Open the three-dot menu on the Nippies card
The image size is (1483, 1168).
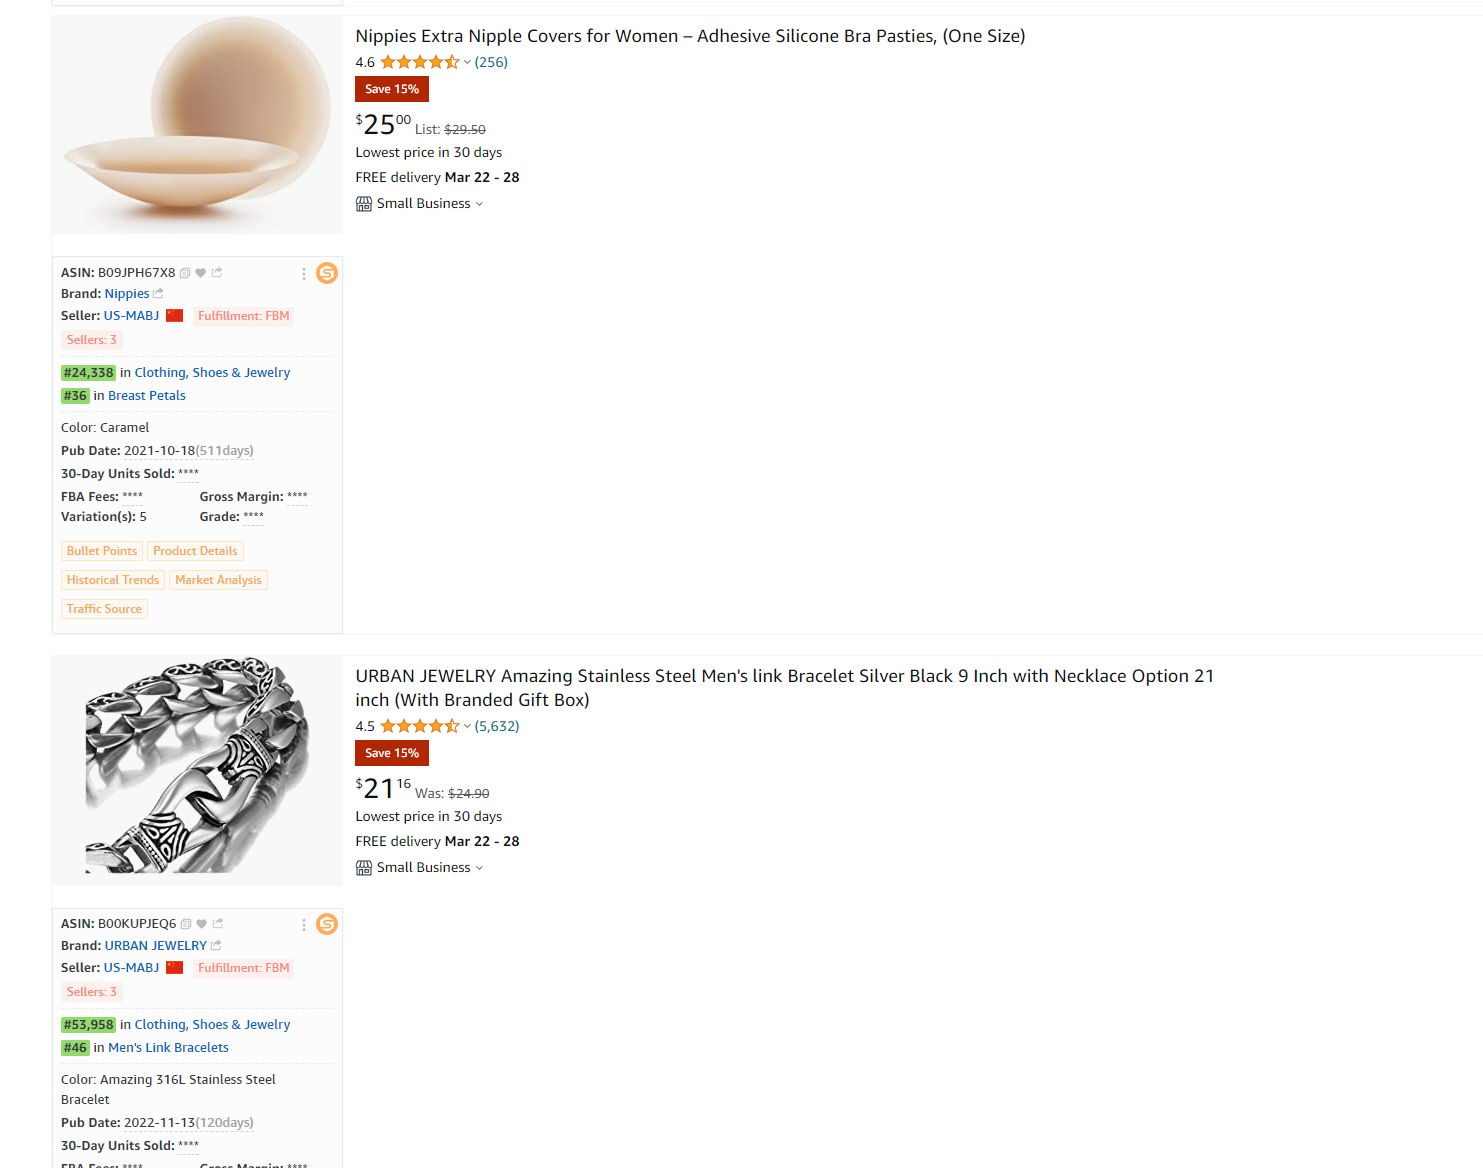pos(304,273)
